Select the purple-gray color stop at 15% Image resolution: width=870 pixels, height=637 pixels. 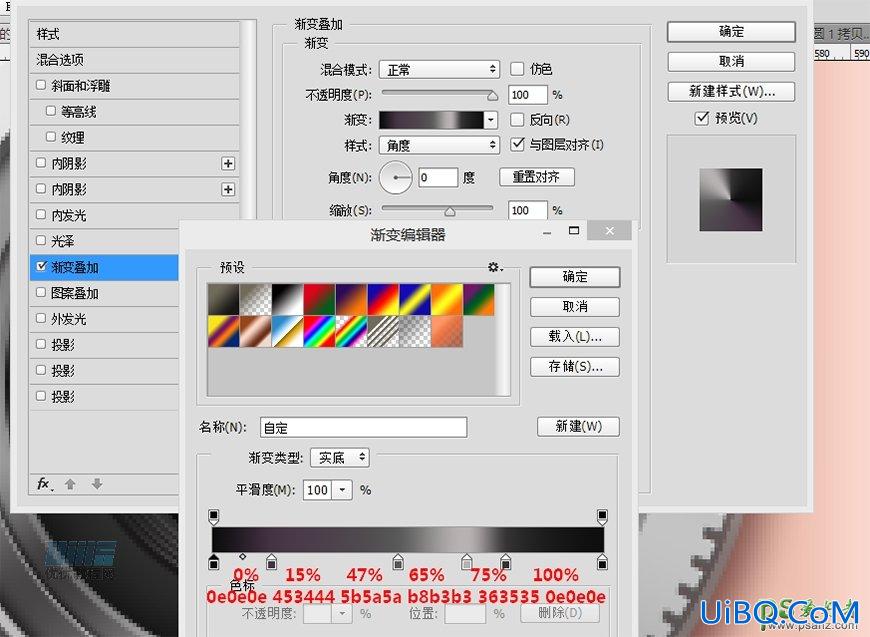(x=271, y=562)
